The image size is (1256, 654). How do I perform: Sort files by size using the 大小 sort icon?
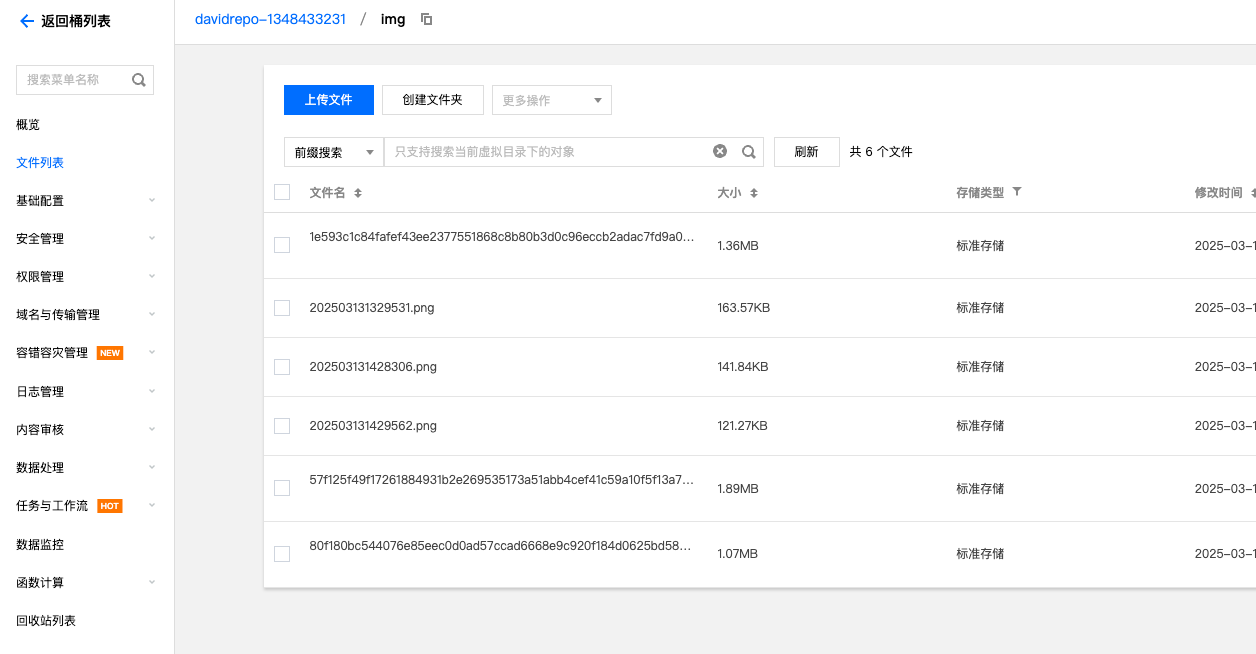click(754, 193)
